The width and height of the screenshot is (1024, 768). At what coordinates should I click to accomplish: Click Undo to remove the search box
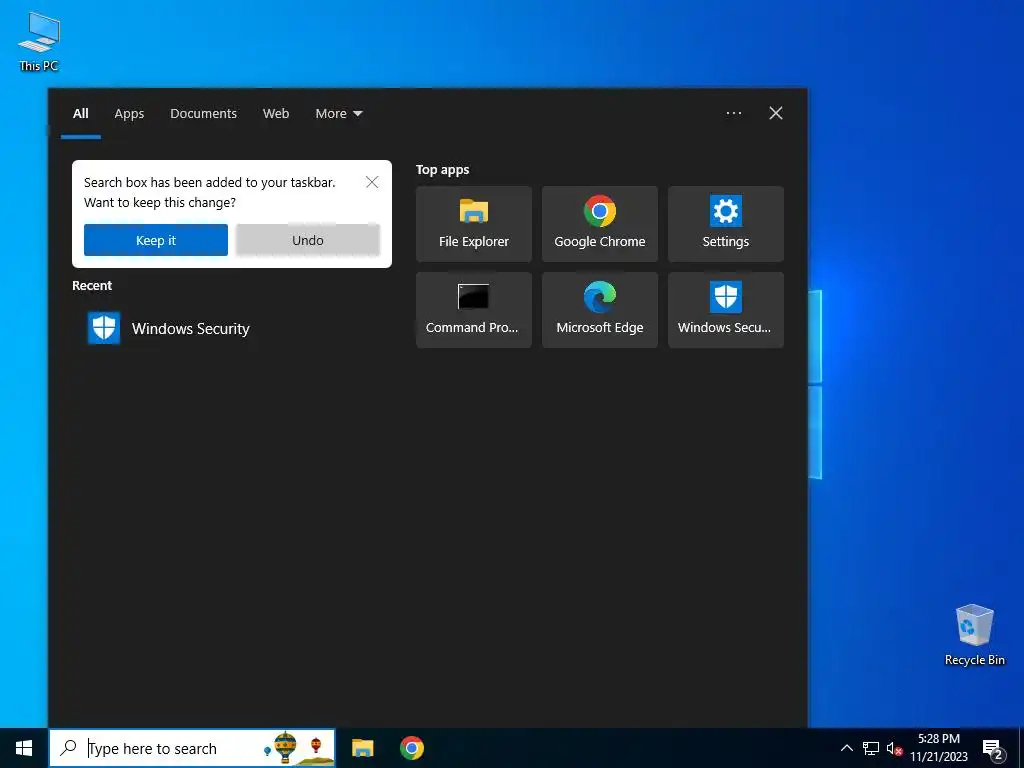(x=308, y=240)
